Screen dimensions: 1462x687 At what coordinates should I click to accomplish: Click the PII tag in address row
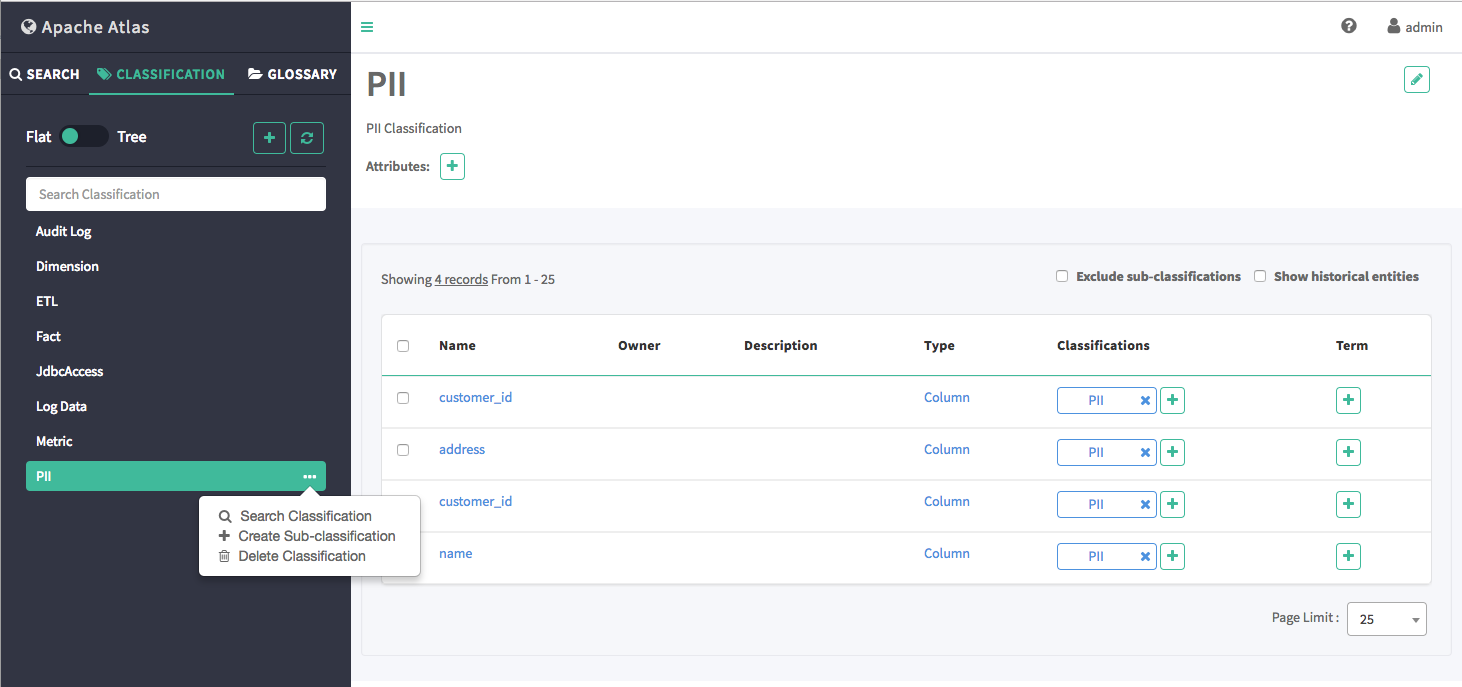(x=1096, y=452)
